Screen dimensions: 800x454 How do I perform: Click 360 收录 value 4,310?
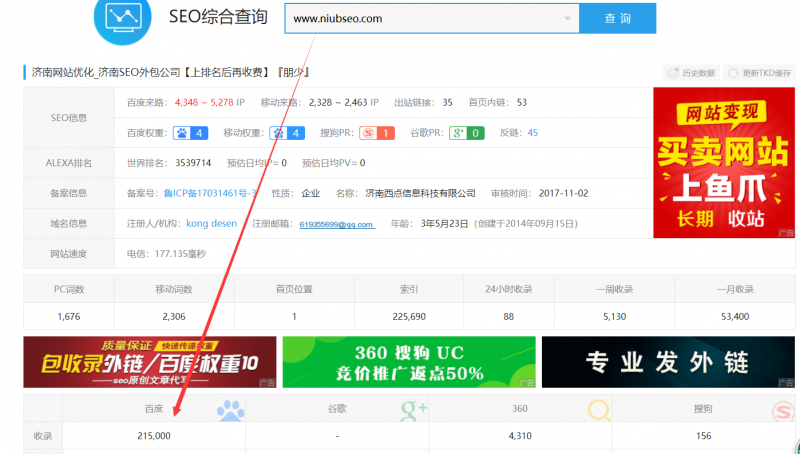coord(520,436)
